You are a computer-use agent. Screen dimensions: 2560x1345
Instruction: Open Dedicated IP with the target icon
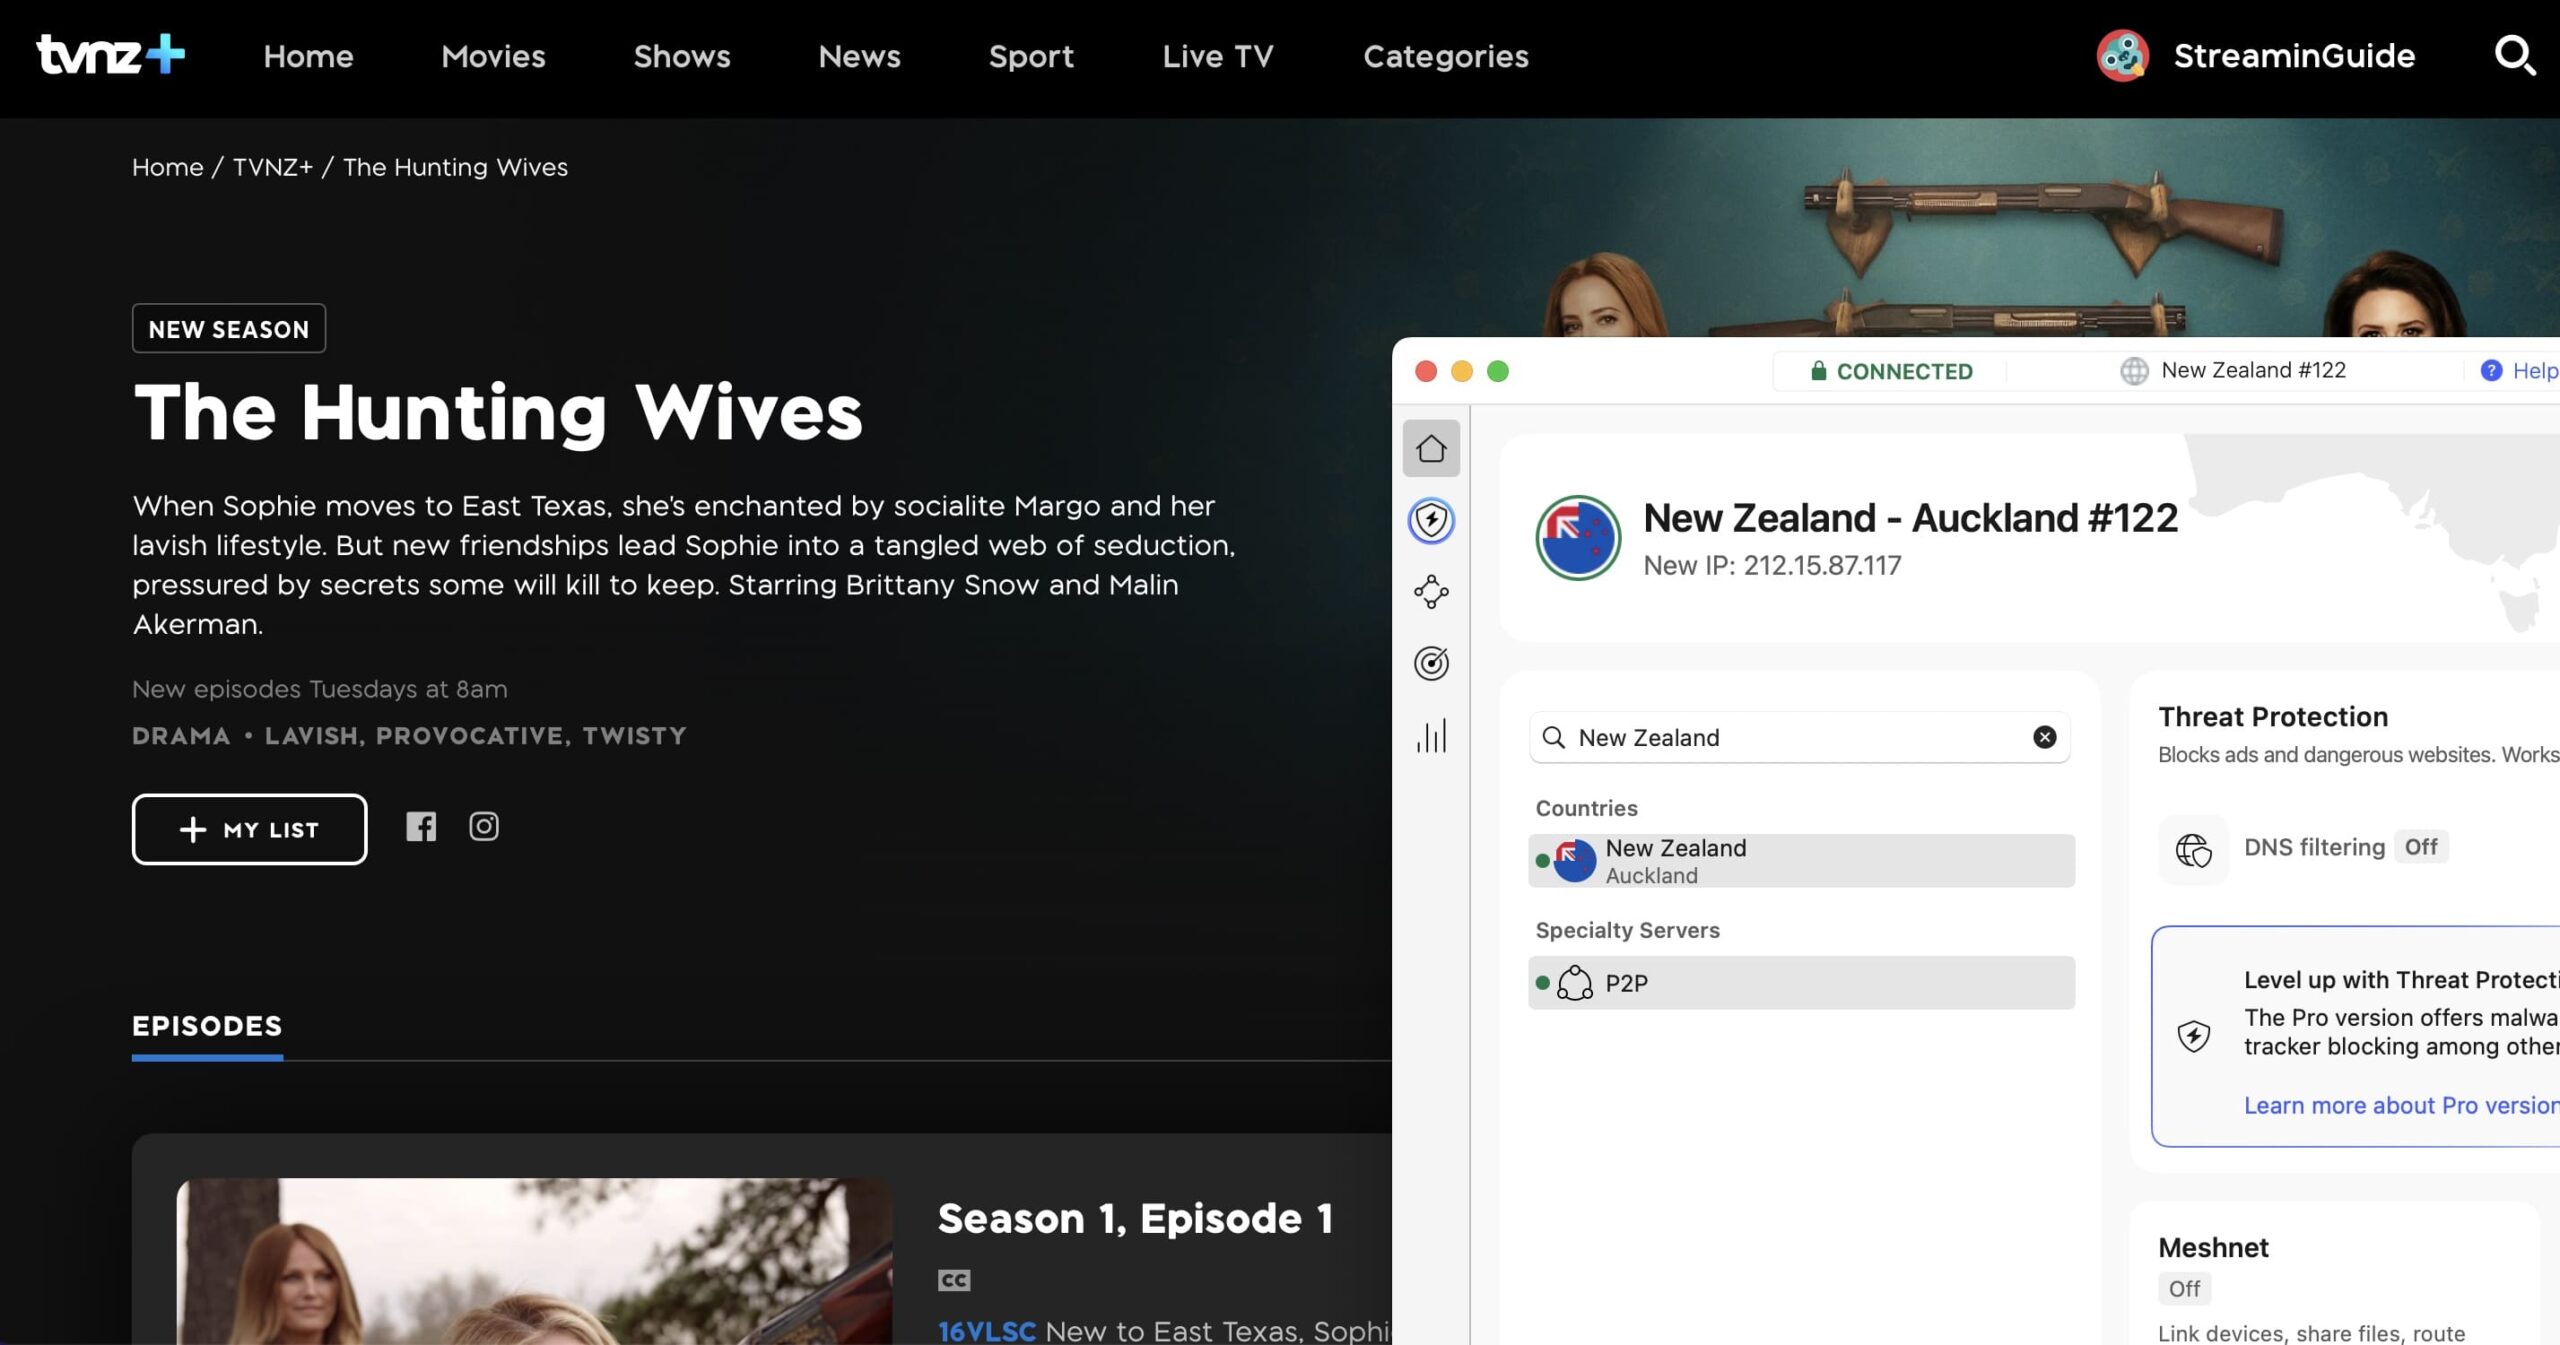point(1431,663)
